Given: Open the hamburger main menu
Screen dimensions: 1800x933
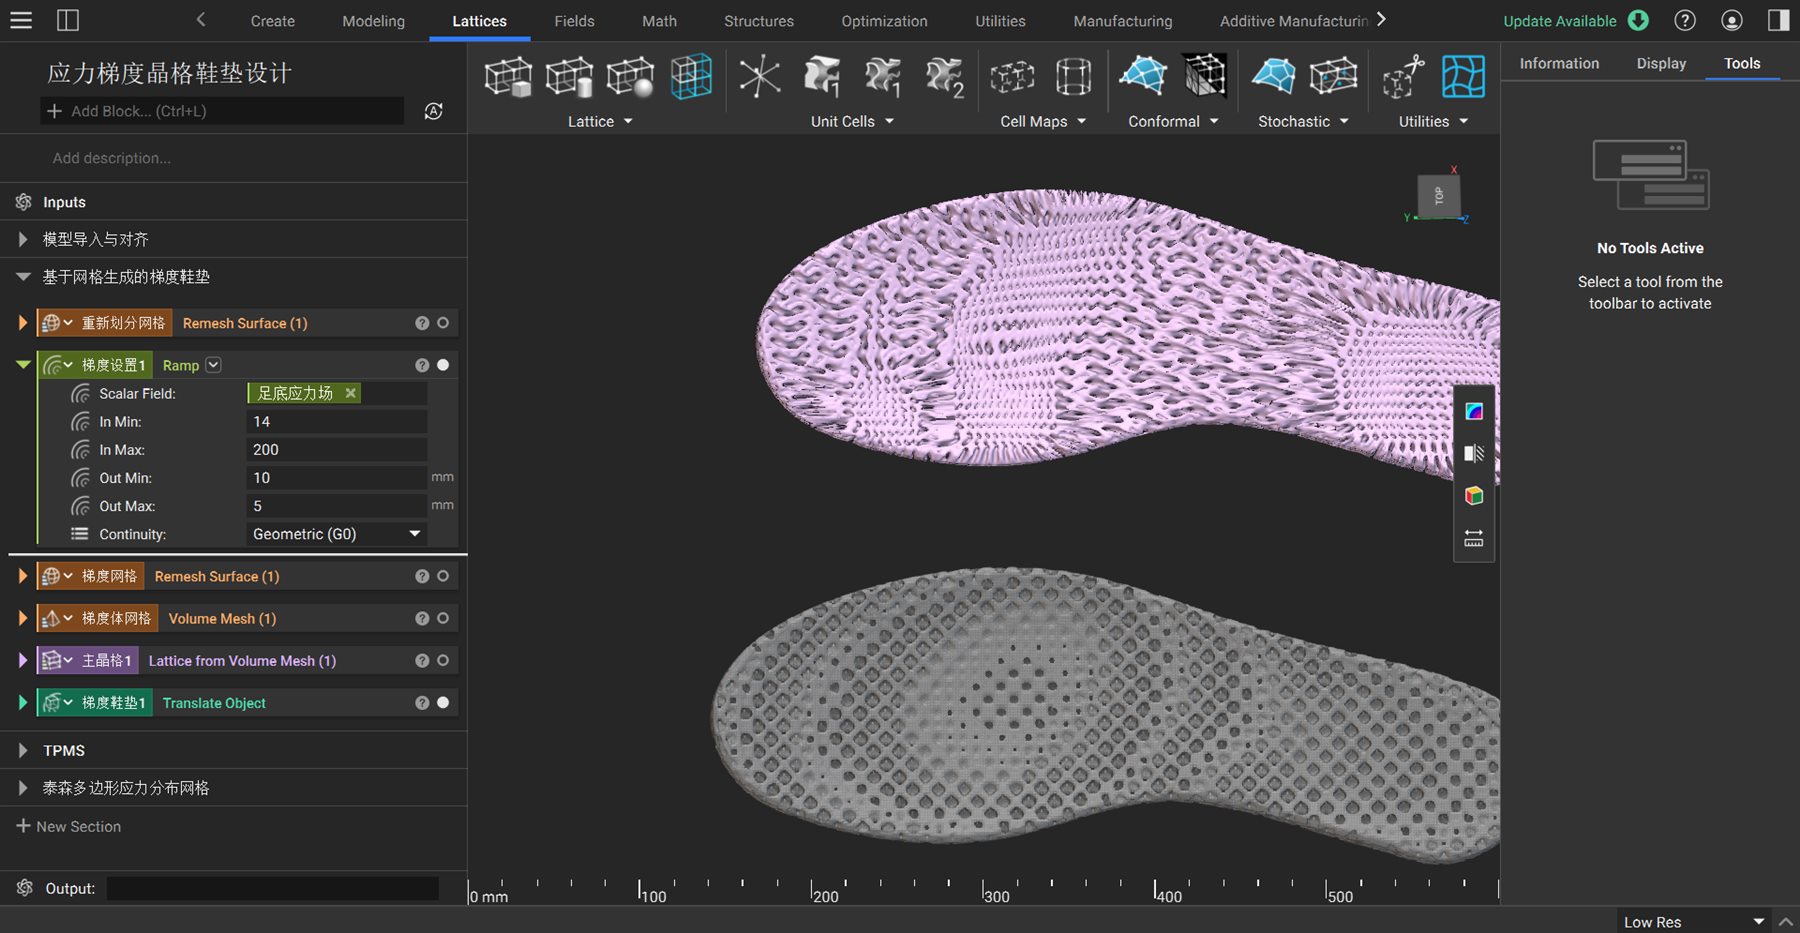Looking at the screenshot, I should 21,20.
